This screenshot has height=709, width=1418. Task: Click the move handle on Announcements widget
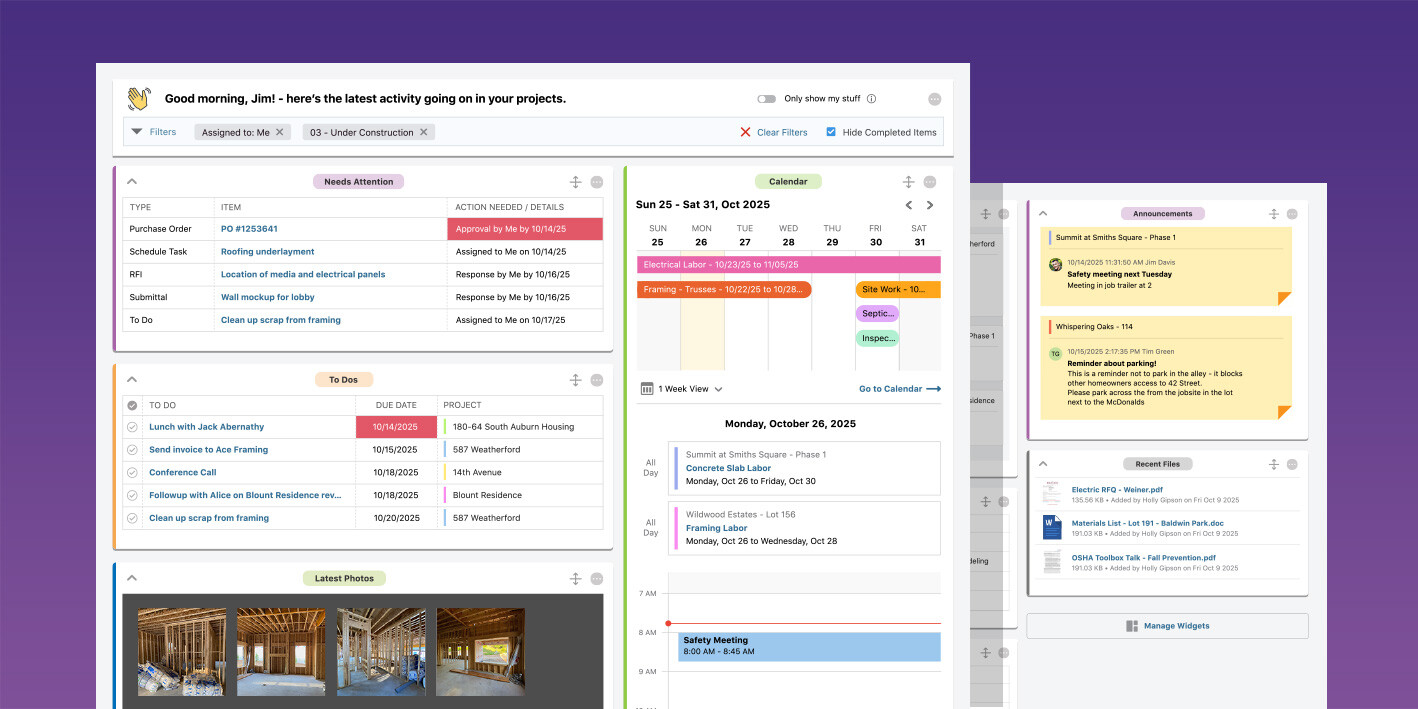click(x=1274, y=214)
